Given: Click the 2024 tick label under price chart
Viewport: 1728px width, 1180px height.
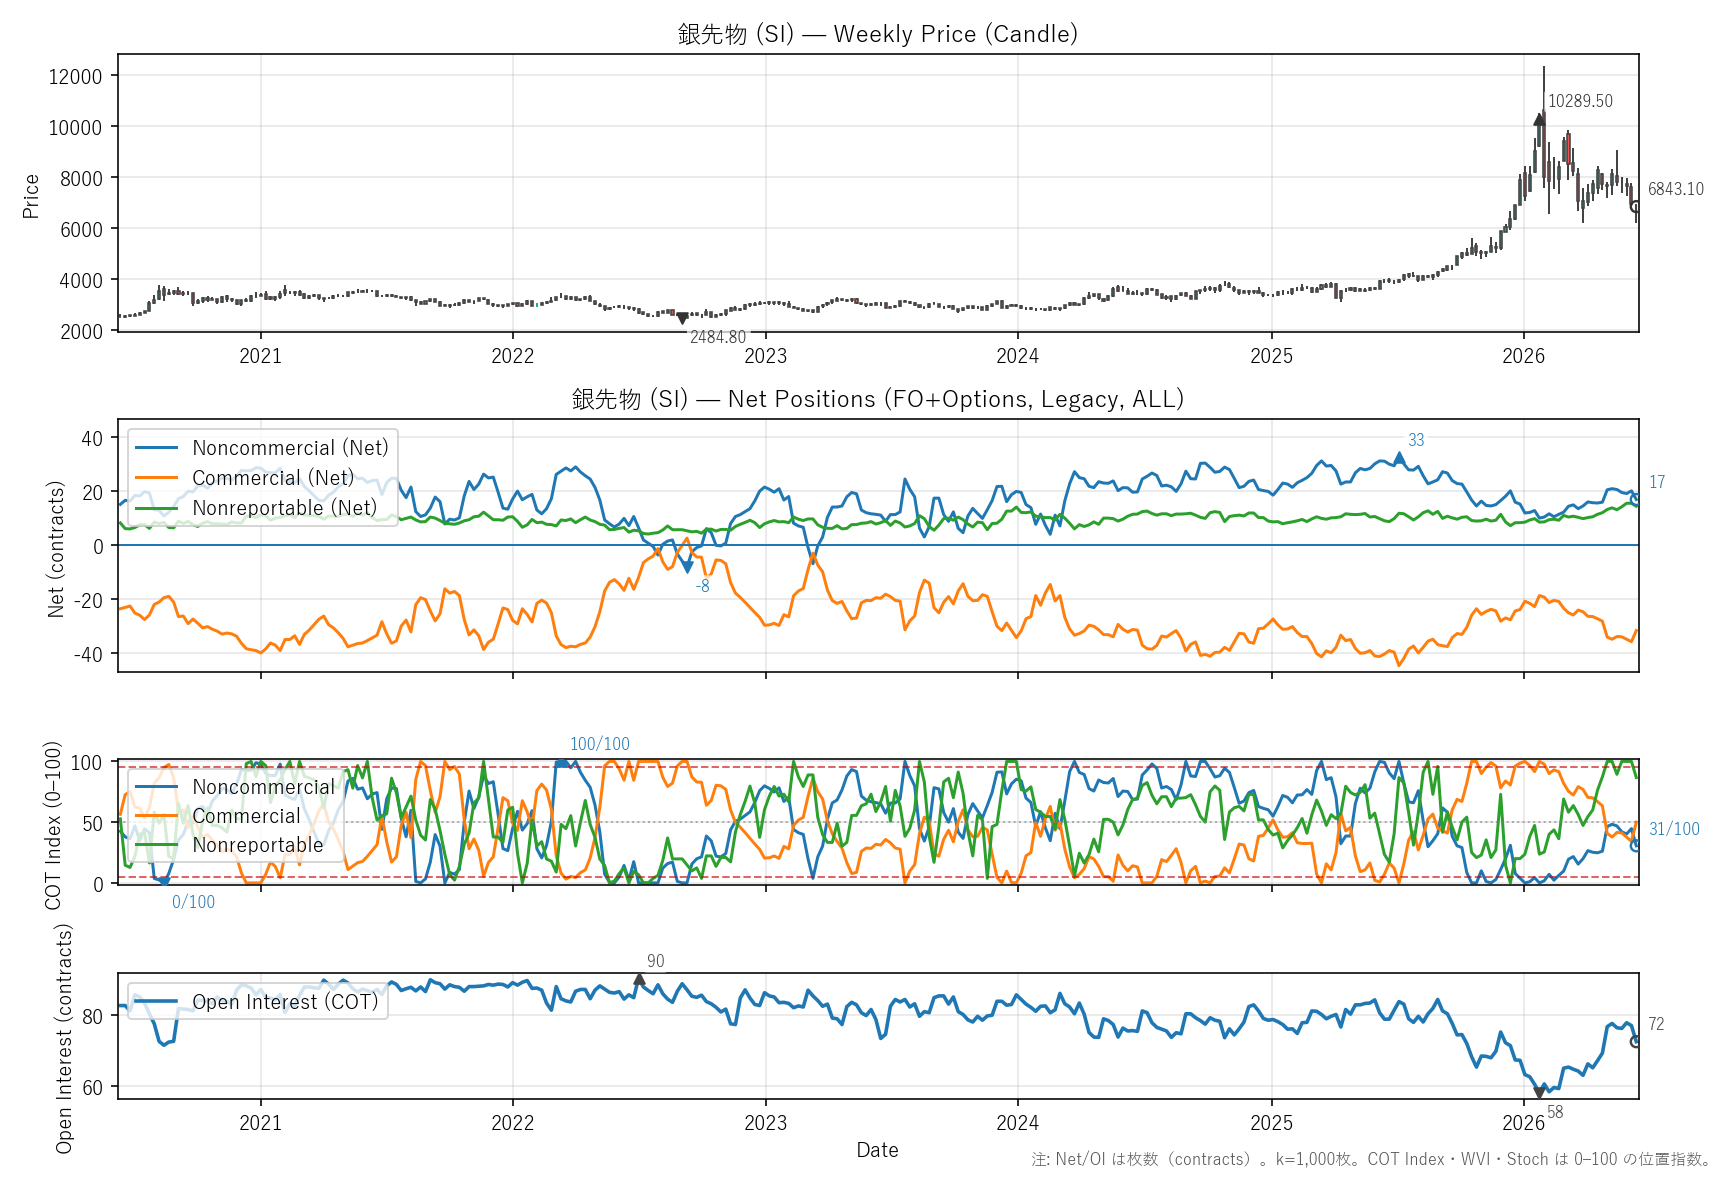Looking at the screenshot, I should [1018, 356].
